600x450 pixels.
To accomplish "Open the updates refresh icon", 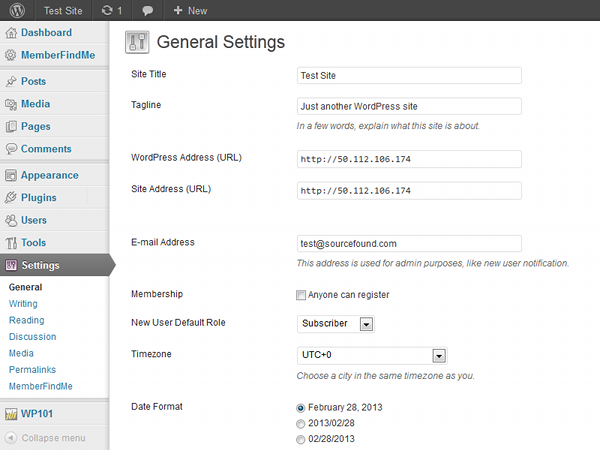I will pyautogui.click(x=107, y=10).
